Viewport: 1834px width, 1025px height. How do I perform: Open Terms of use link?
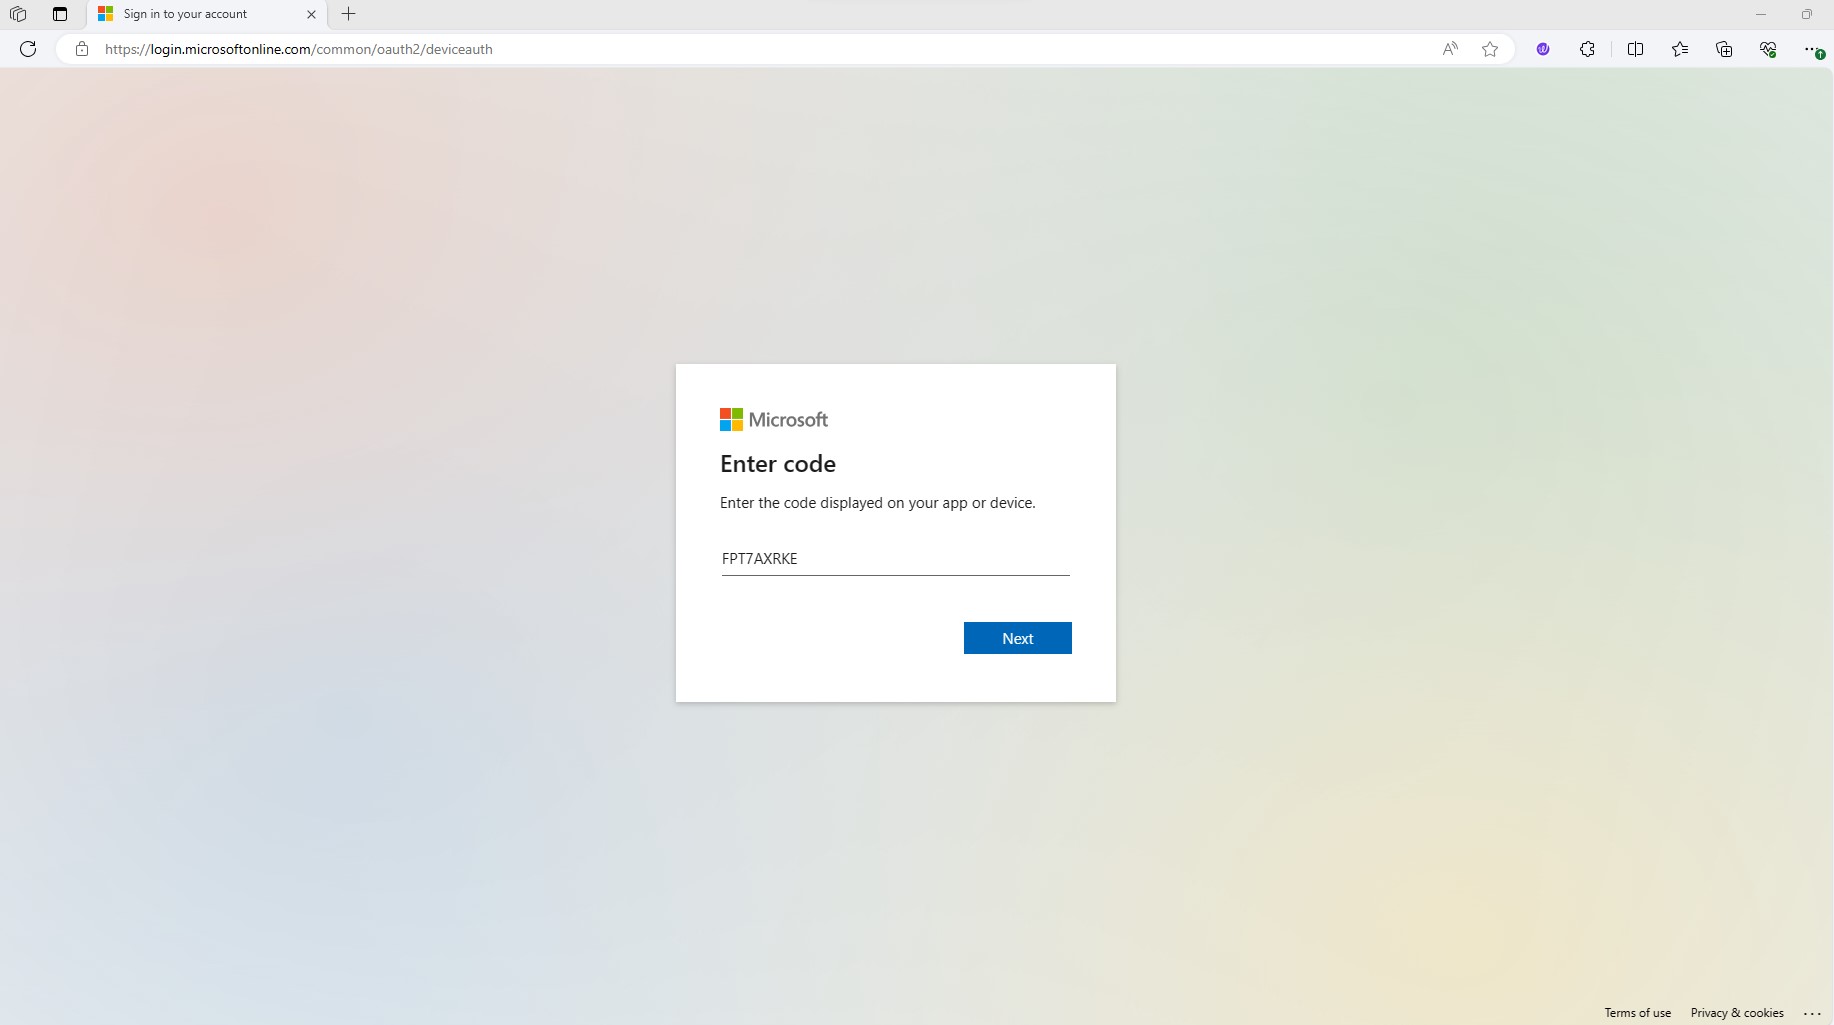click(x=1637, y=1013)
